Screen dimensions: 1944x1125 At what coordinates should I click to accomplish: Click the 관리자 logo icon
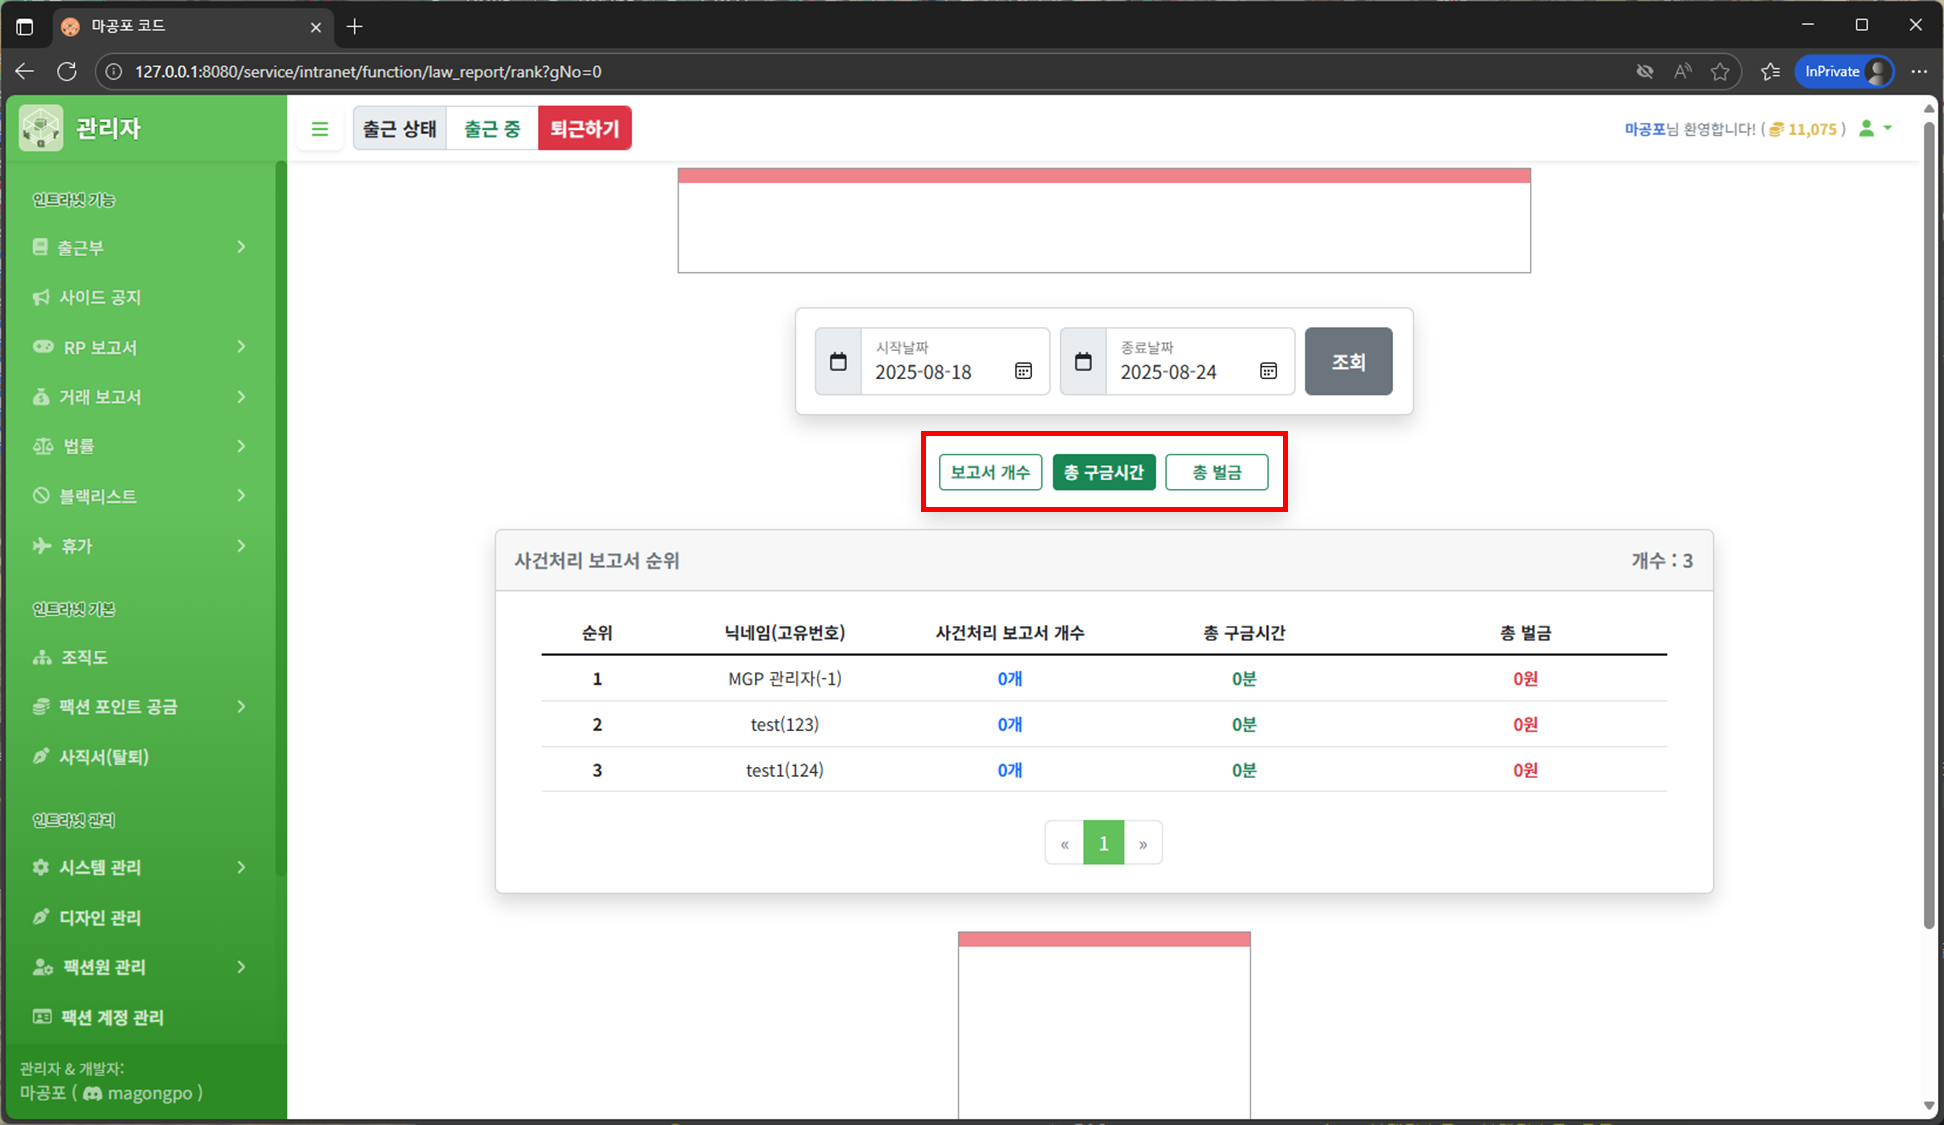click(41, 128)
